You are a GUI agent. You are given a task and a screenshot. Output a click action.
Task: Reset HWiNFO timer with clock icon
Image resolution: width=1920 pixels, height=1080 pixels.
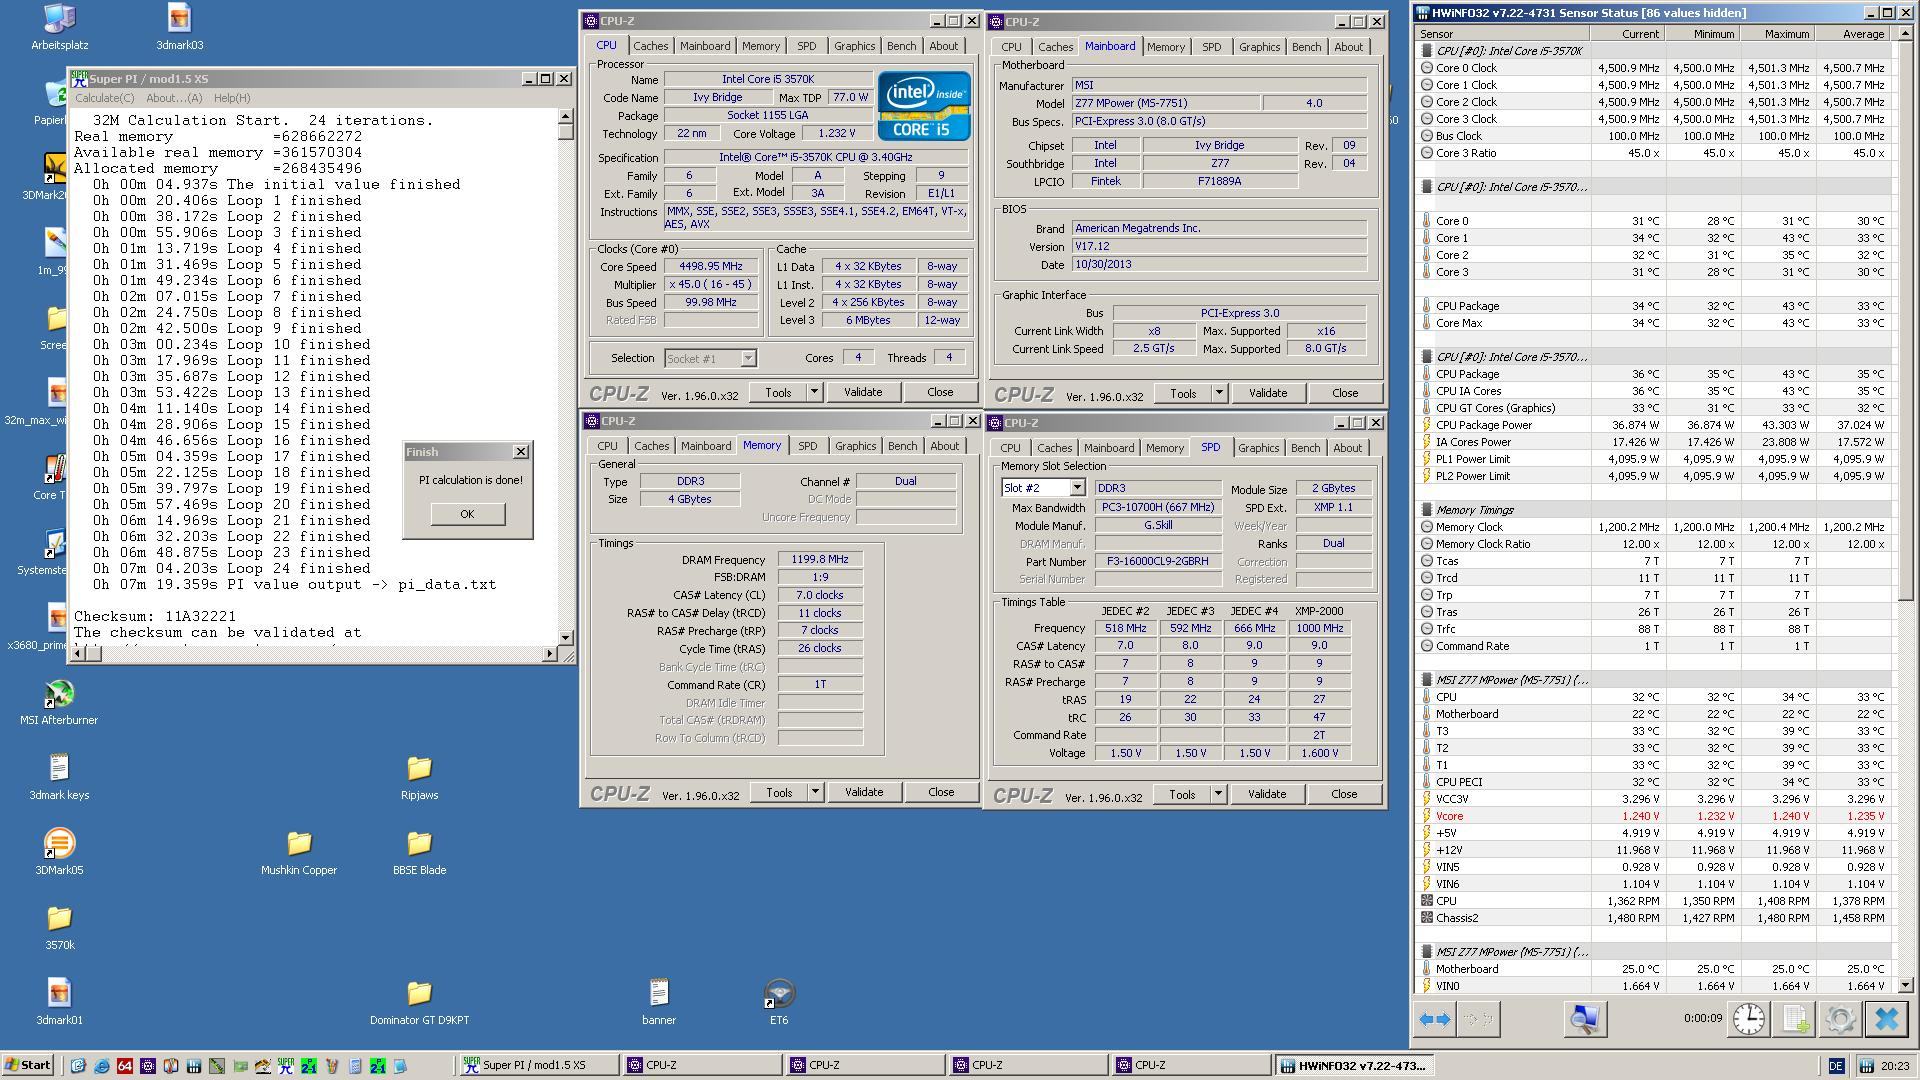[x=1748, y=1019]
